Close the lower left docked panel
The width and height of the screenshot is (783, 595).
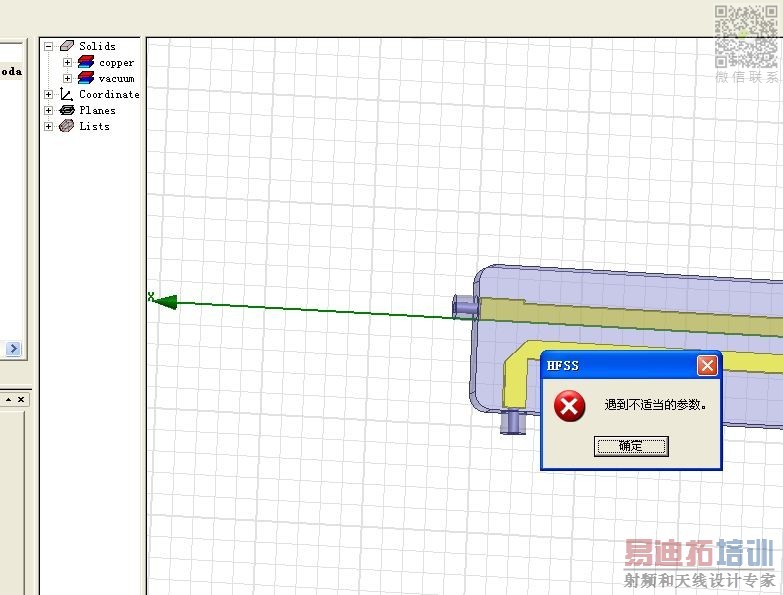21,399
